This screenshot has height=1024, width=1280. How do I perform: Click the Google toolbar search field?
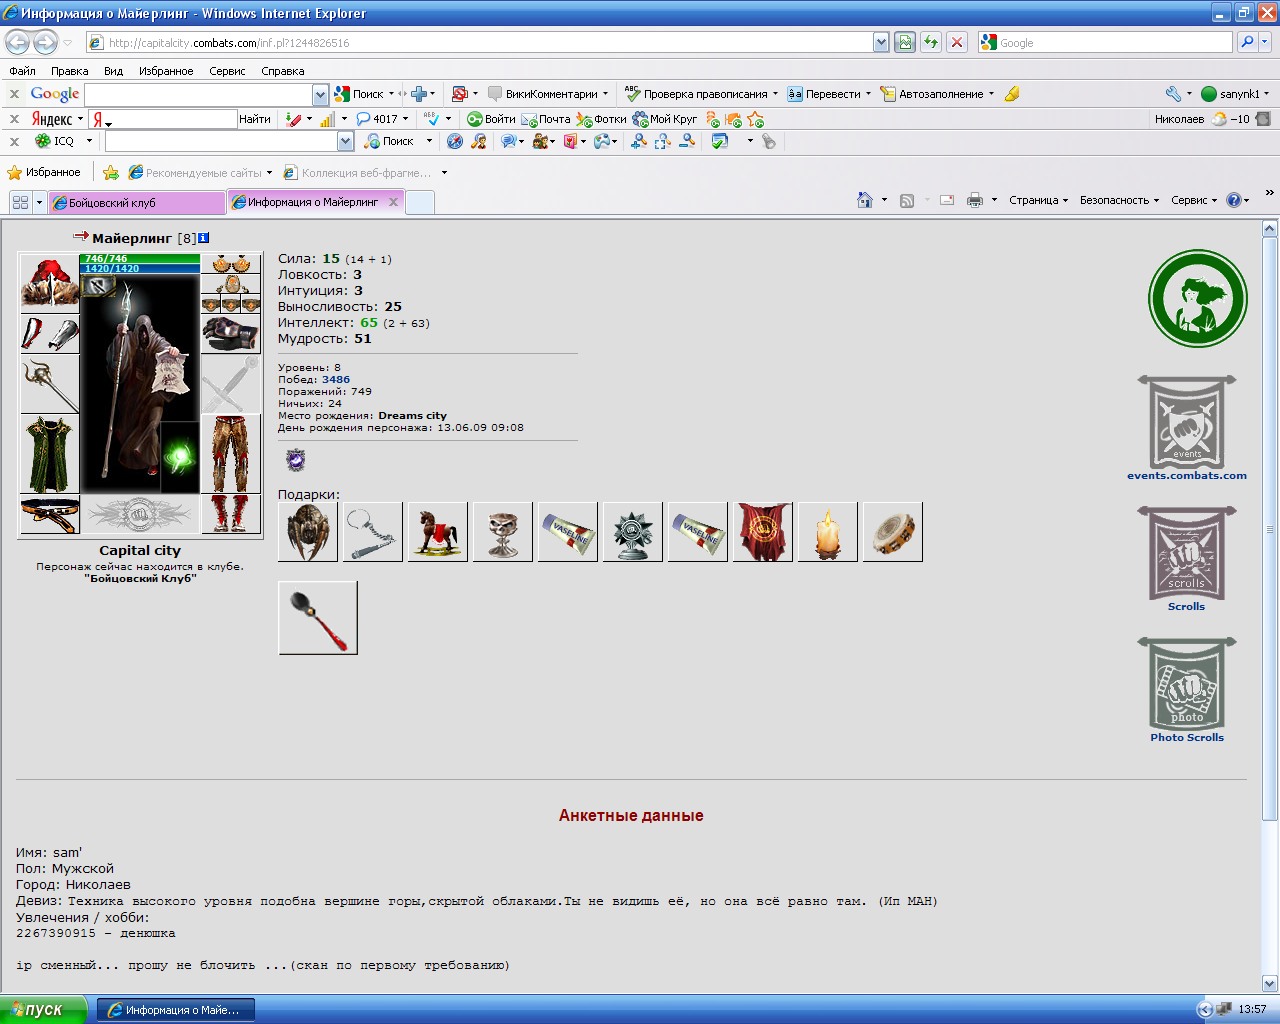click(199, 94)
